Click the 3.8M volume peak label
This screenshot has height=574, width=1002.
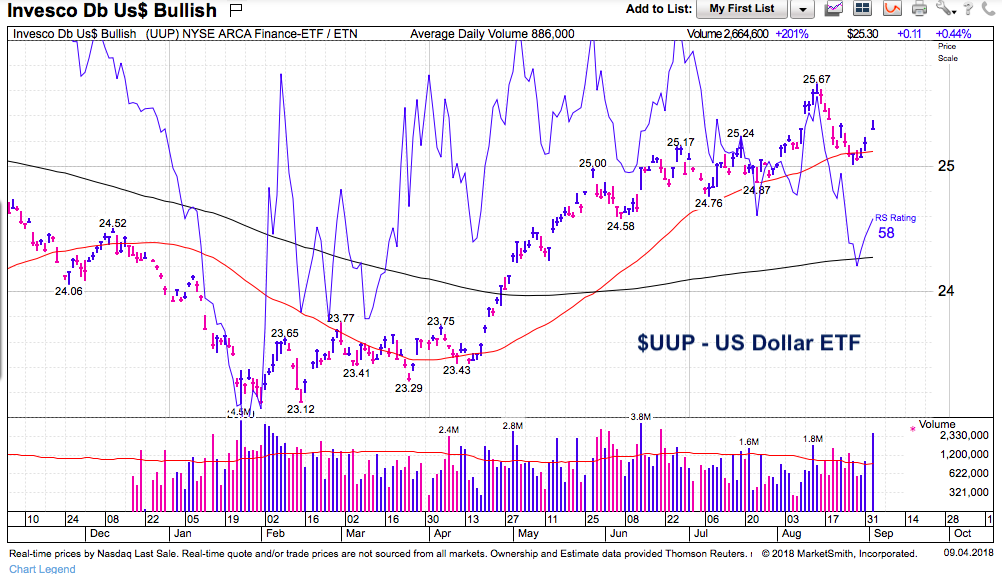pyautogui.click(x=640, y=417)
